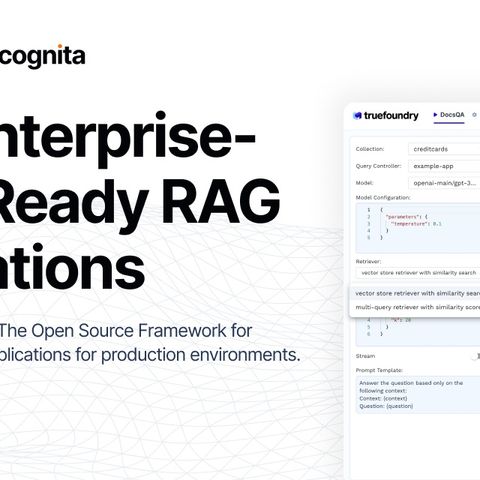This screenshot has width=480, height=480.
Task: Select multi-query retriever with similarity score option
Action: tap(415, 307)
